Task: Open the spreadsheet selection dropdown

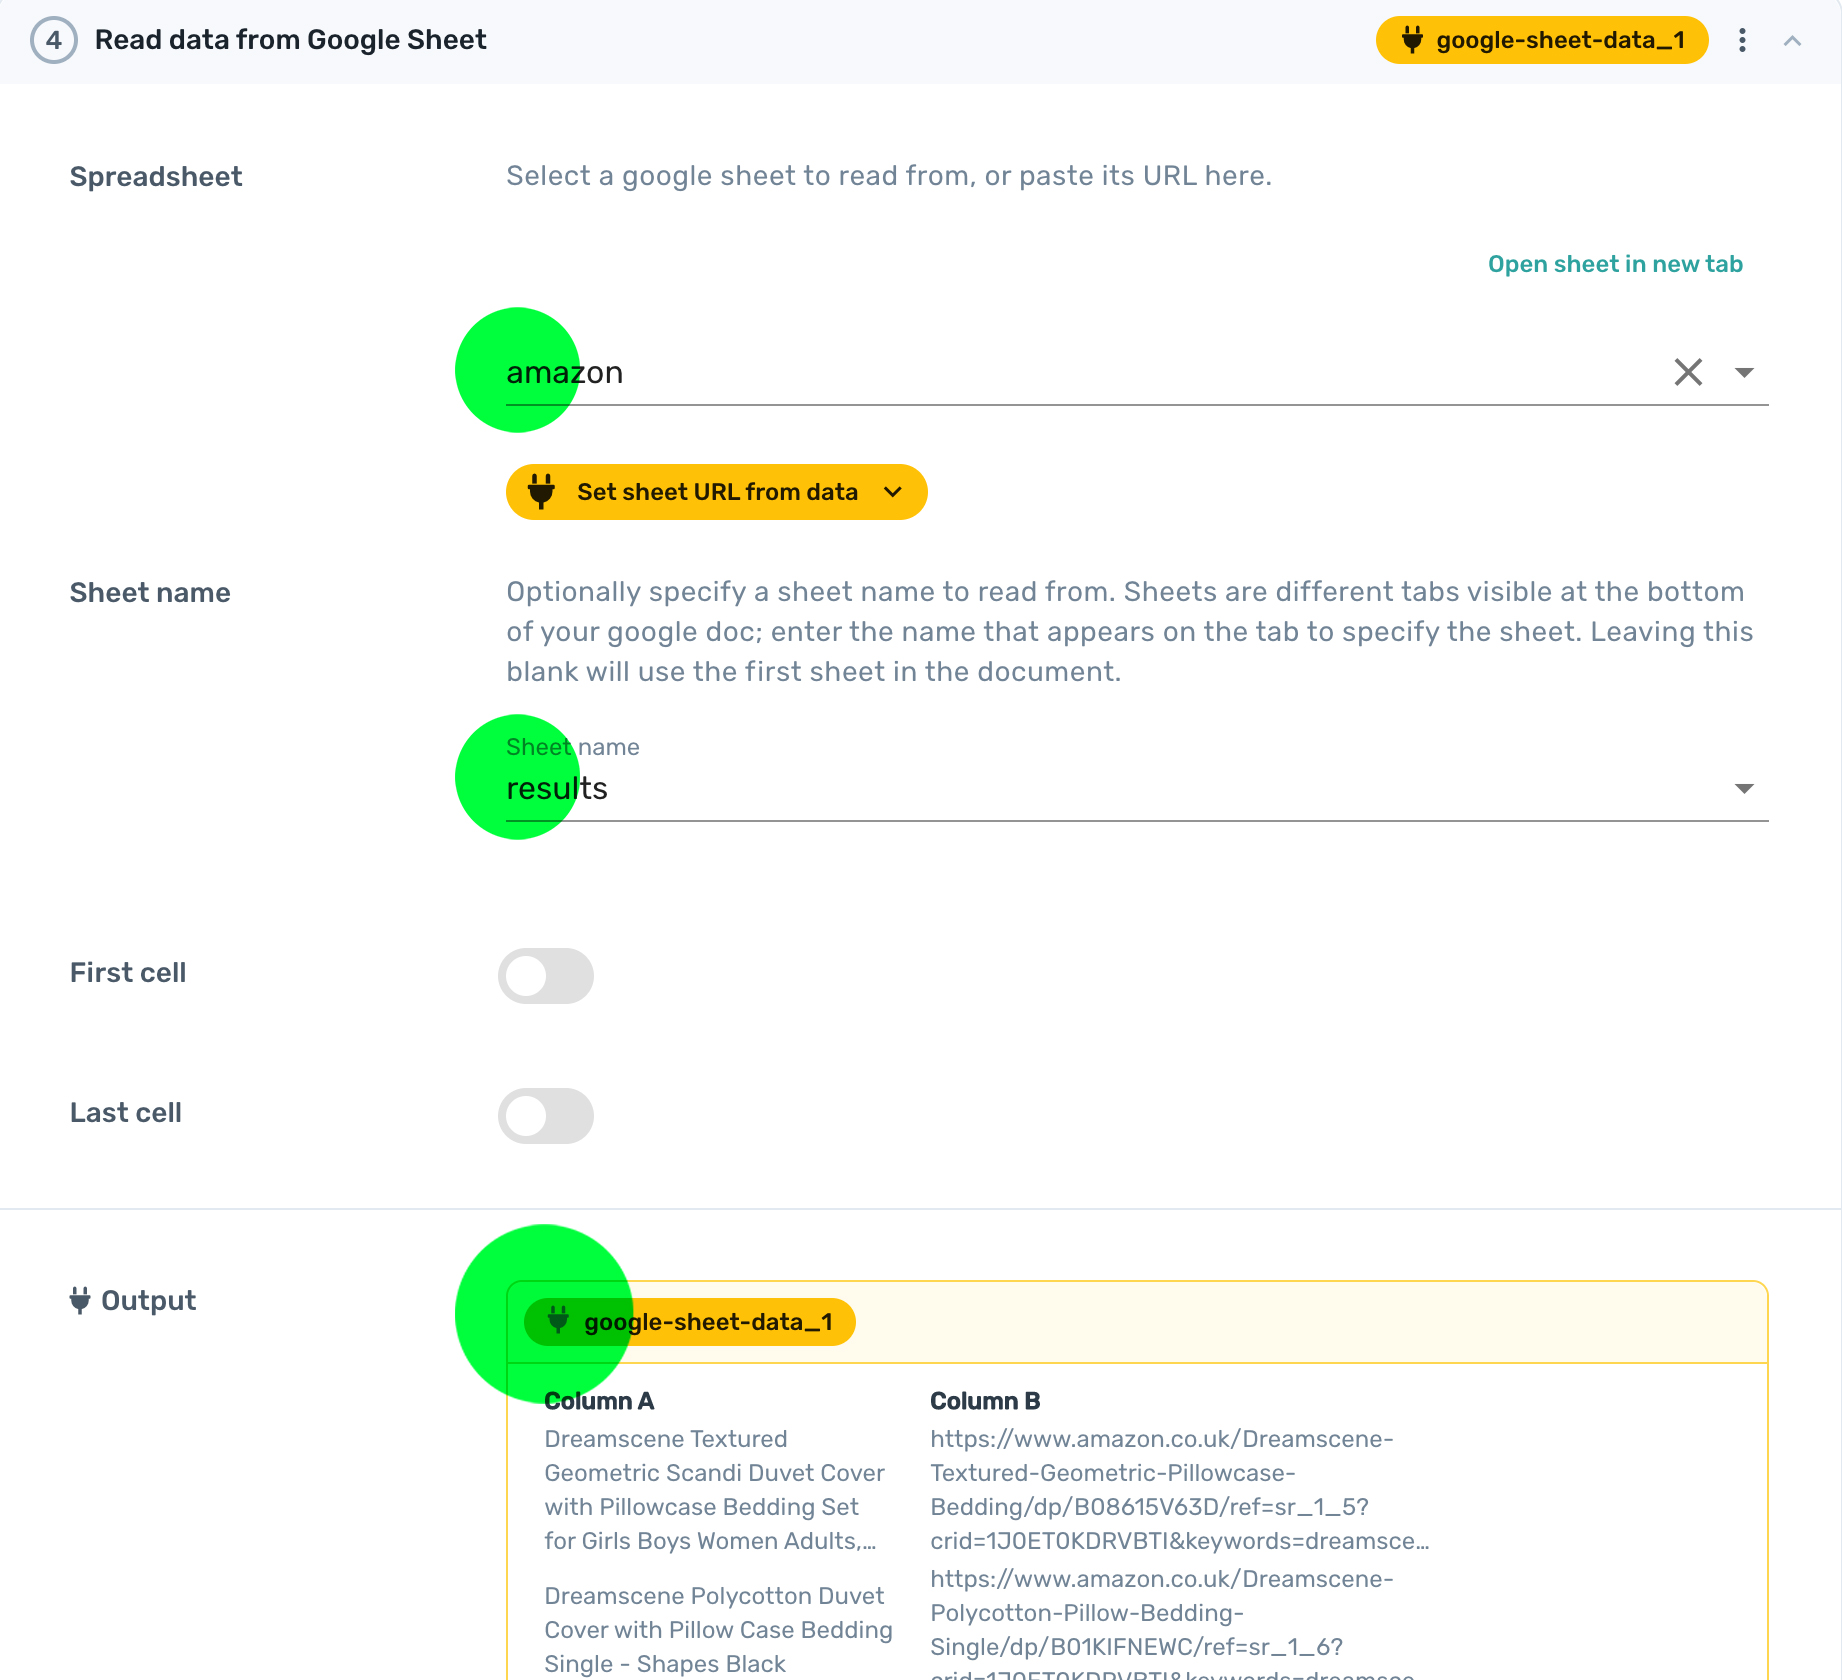Action: click(x=1744, y=371)
